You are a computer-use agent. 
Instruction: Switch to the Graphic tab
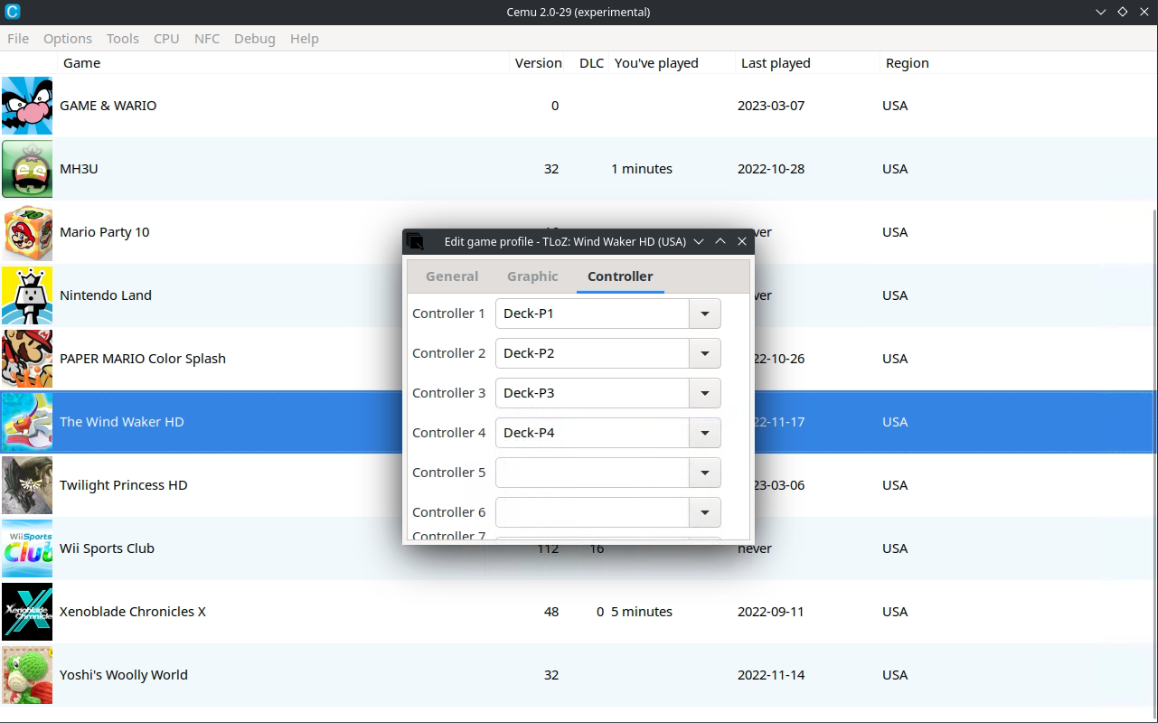point(532,276)
